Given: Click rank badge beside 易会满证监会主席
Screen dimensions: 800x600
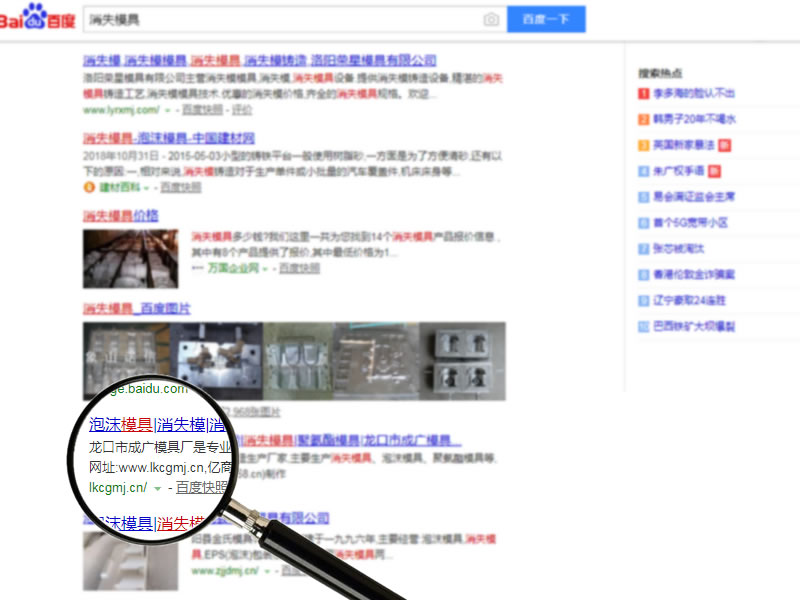Looking at the screenshot, I should [x=643, y=197].
